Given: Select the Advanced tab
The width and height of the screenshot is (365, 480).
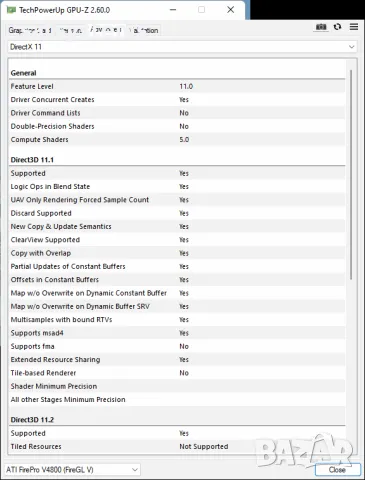Looking at the screenshot, I should tap(107, 30).
